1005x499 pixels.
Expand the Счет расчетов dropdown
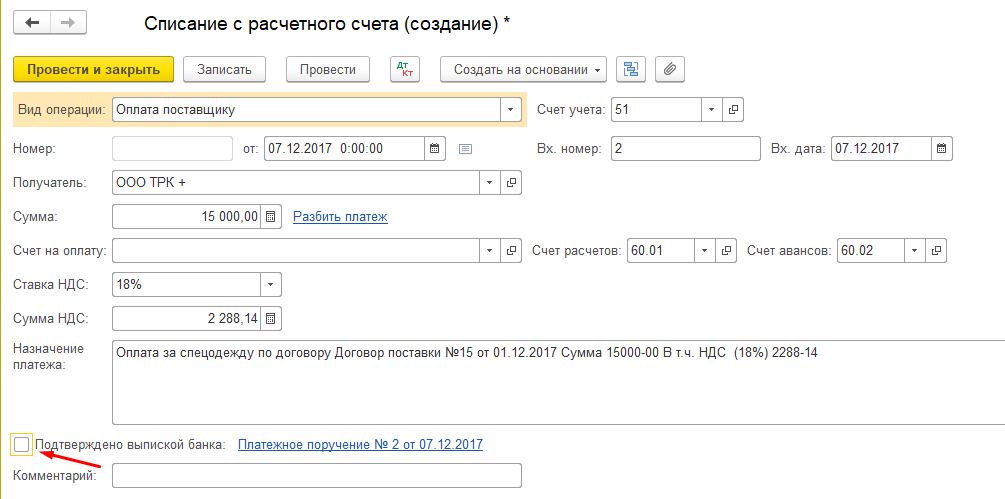[704, 250]
